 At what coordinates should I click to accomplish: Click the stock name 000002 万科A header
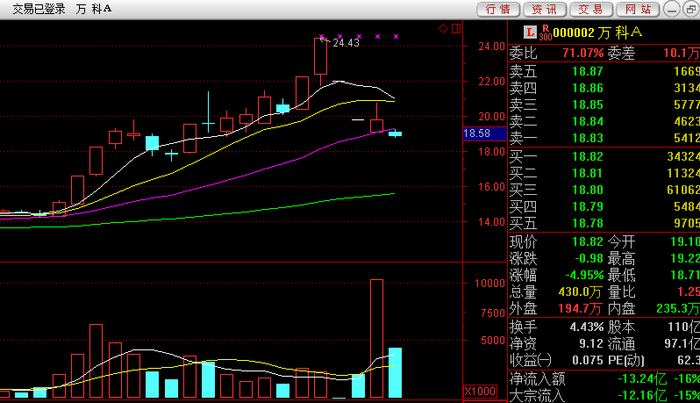click(597, 32)
